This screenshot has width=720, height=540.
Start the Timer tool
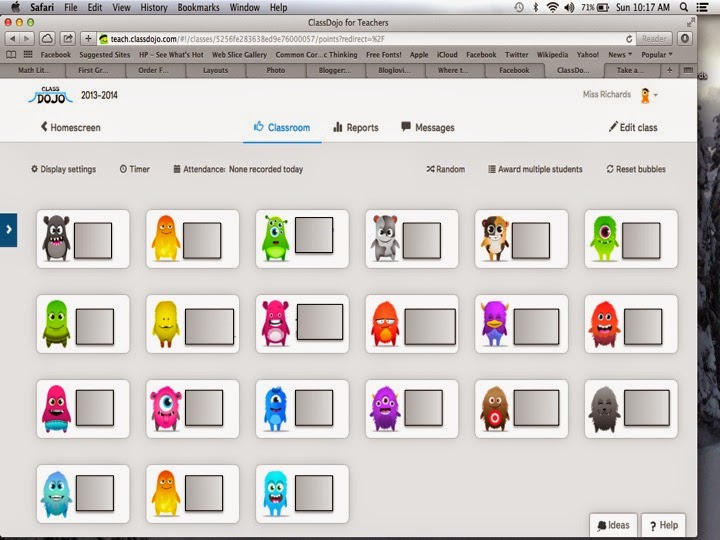(x=135, y=169)
